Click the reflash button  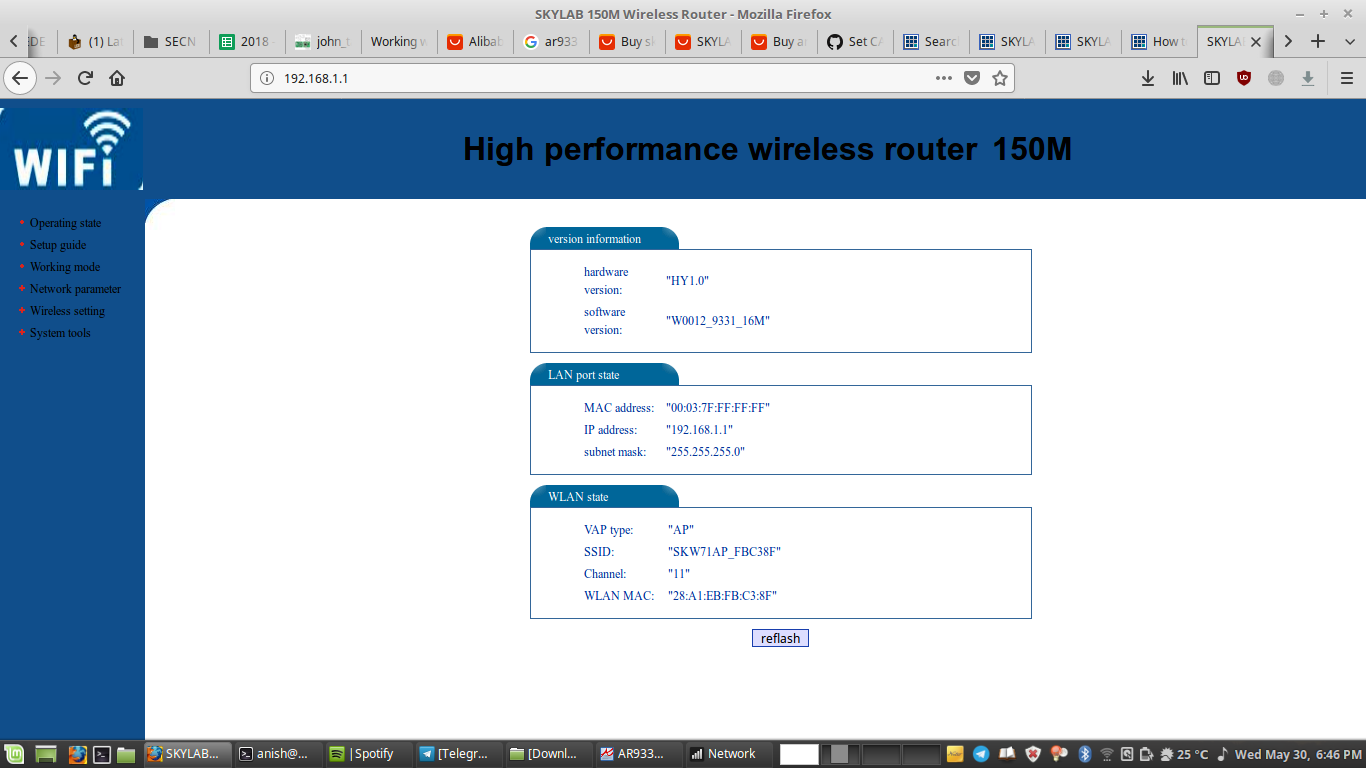pos(780,638)
